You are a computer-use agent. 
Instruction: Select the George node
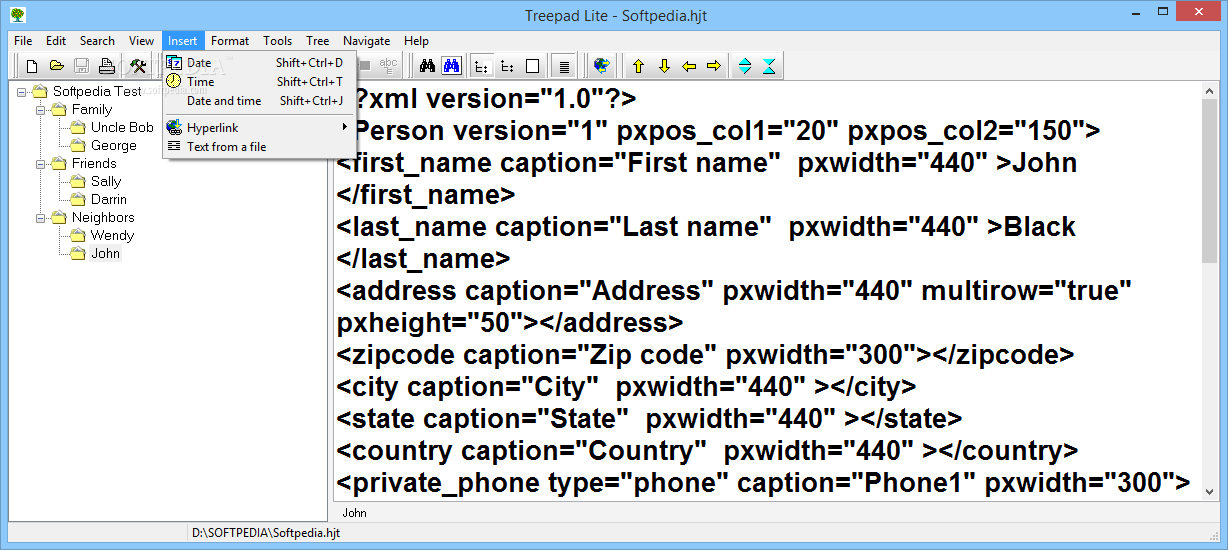[114, 145]
